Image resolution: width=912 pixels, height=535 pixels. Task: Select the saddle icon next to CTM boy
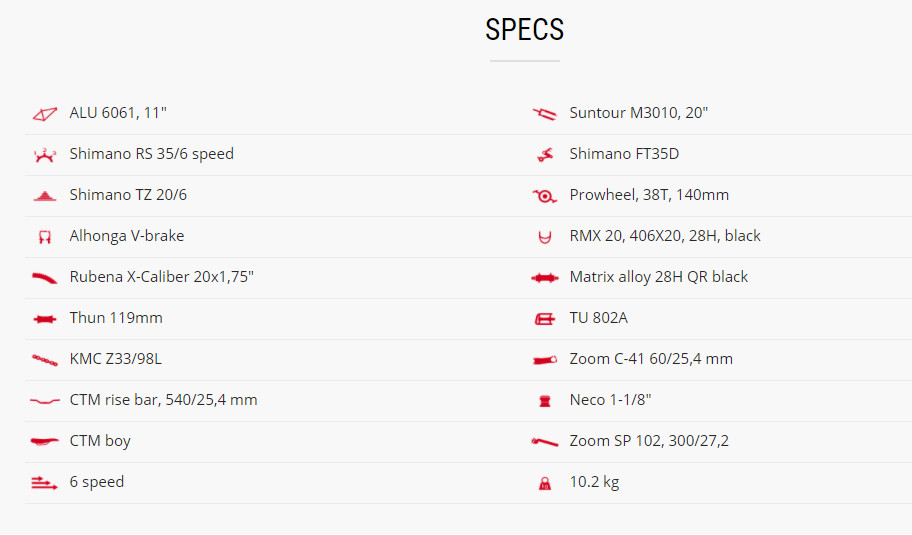(x=45, y=441)
